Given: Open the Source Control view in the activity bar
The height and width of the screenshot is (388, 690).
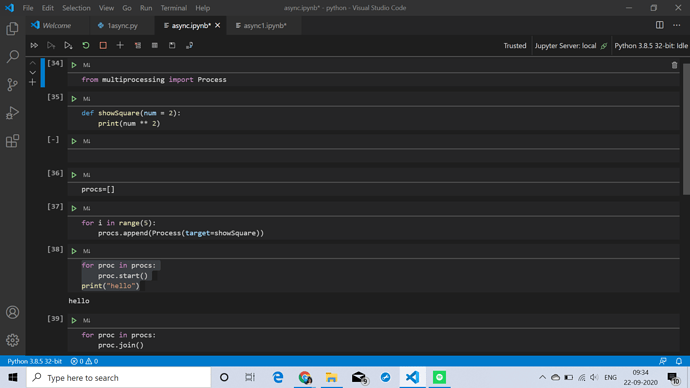Looking at the screenshot, I should click(x=12, y=84).
